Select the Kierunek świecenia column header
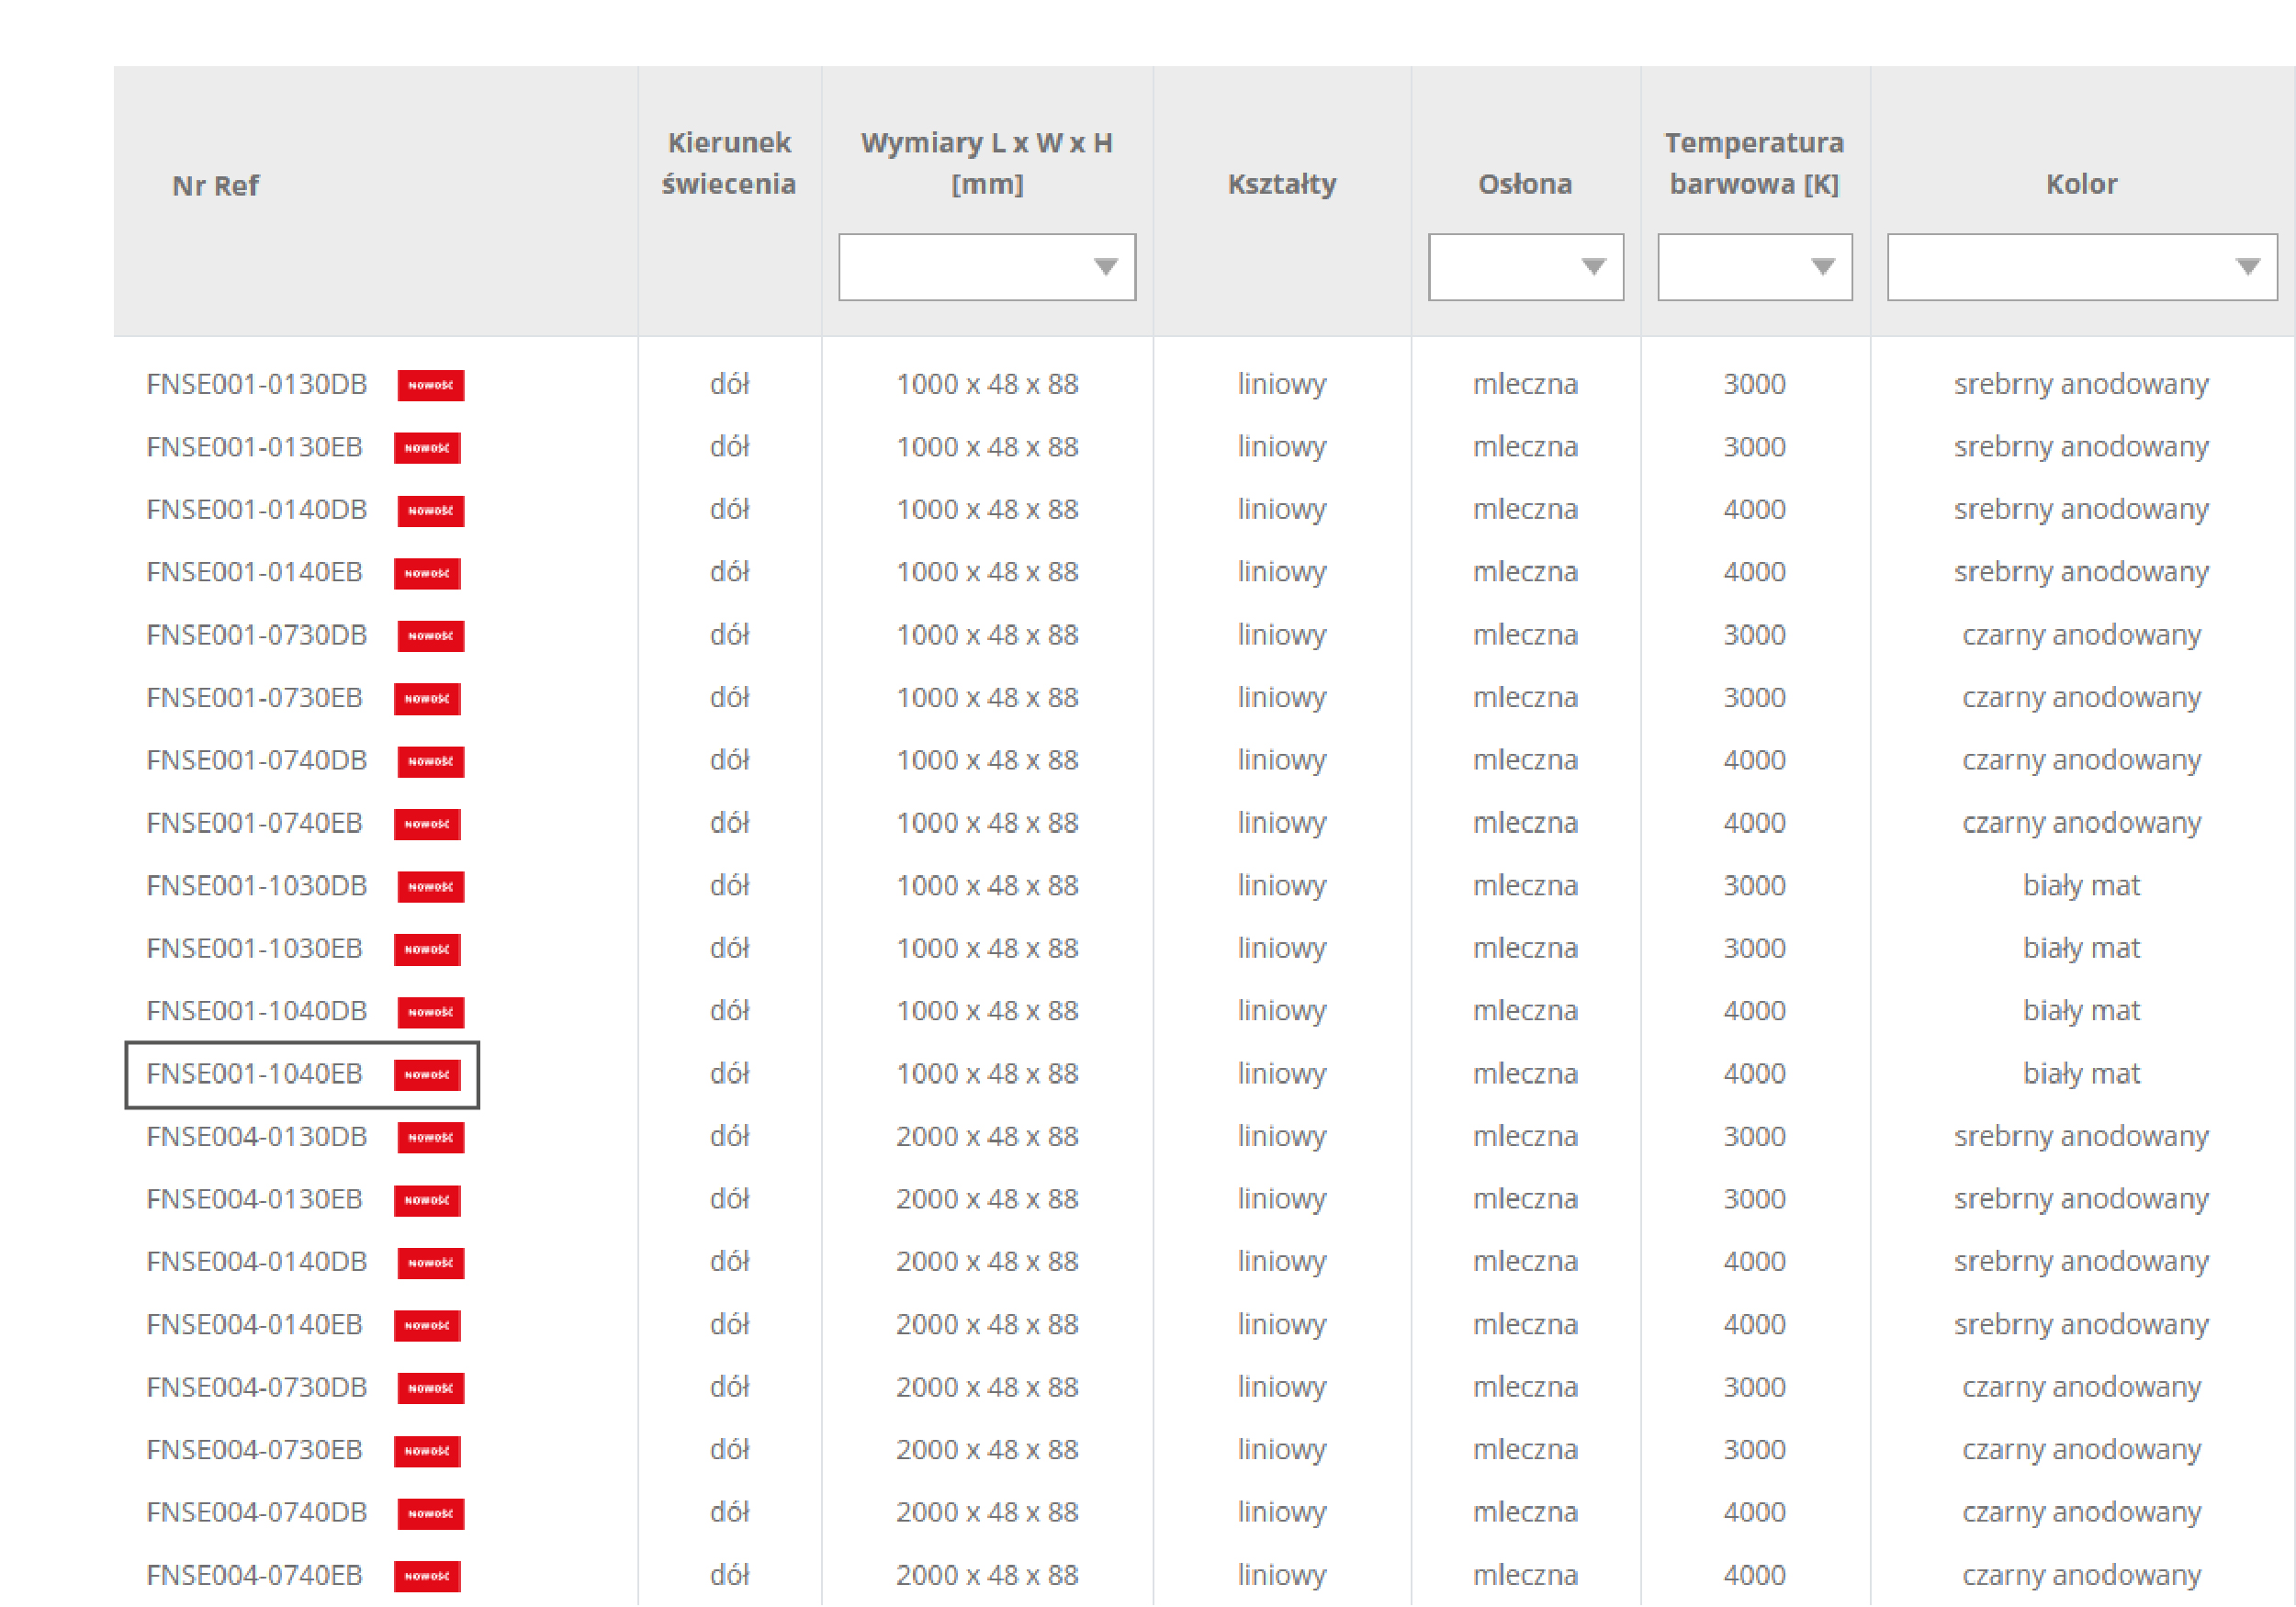This screenshot has width=2296, height=1607. pyautogui.click(x=729, y=164)
